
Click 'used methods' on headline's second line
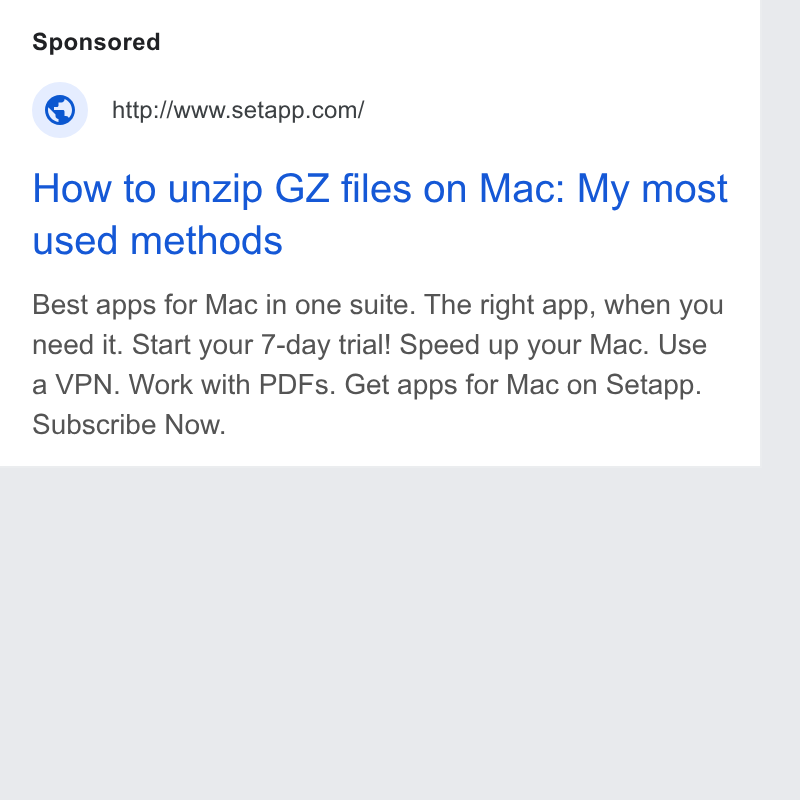click(x=157, y=241)
